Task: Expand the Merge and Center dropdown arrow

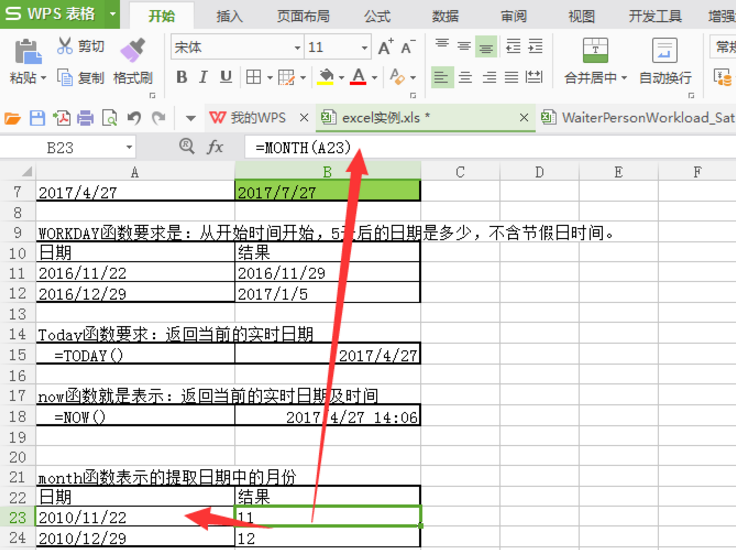Action: (624, 77)
